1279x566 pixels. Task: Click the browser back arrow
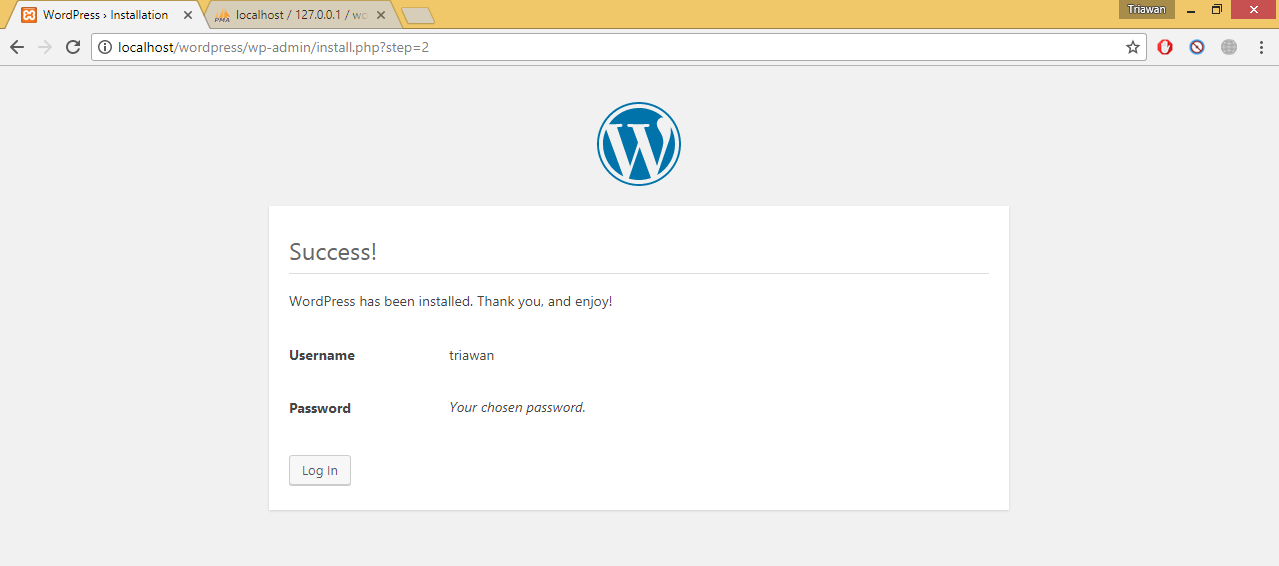tap(17, 47)
